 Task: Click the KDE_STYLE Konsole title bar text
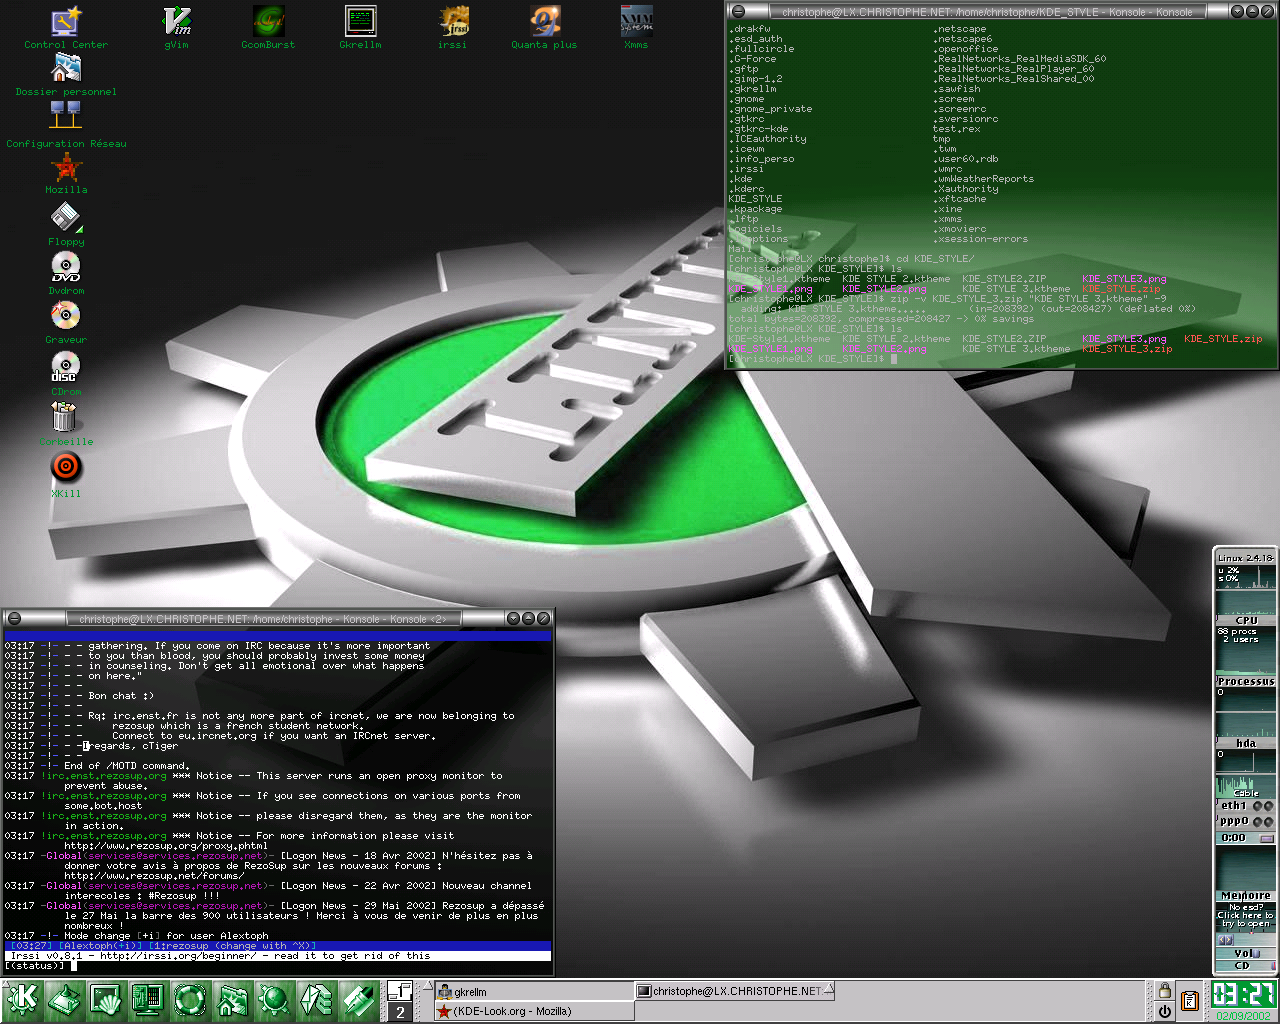(x=987, y=12)
